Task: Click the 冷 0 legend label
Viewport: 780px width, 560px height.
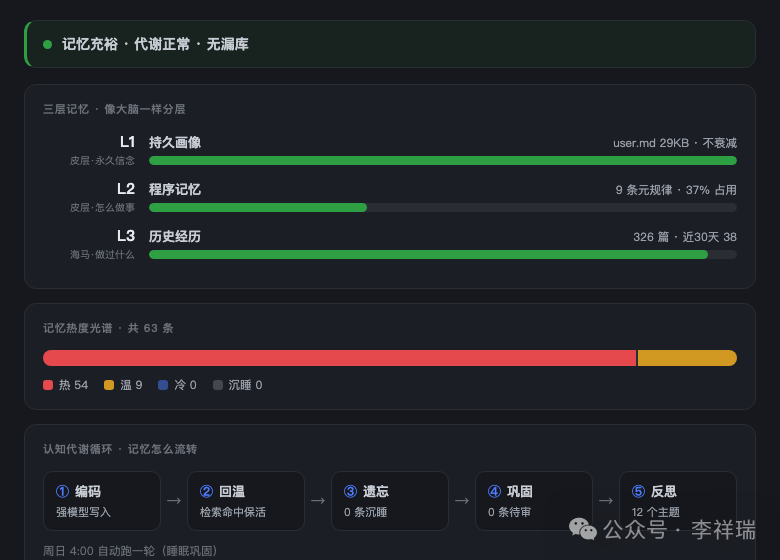Action: pos(185,385)
